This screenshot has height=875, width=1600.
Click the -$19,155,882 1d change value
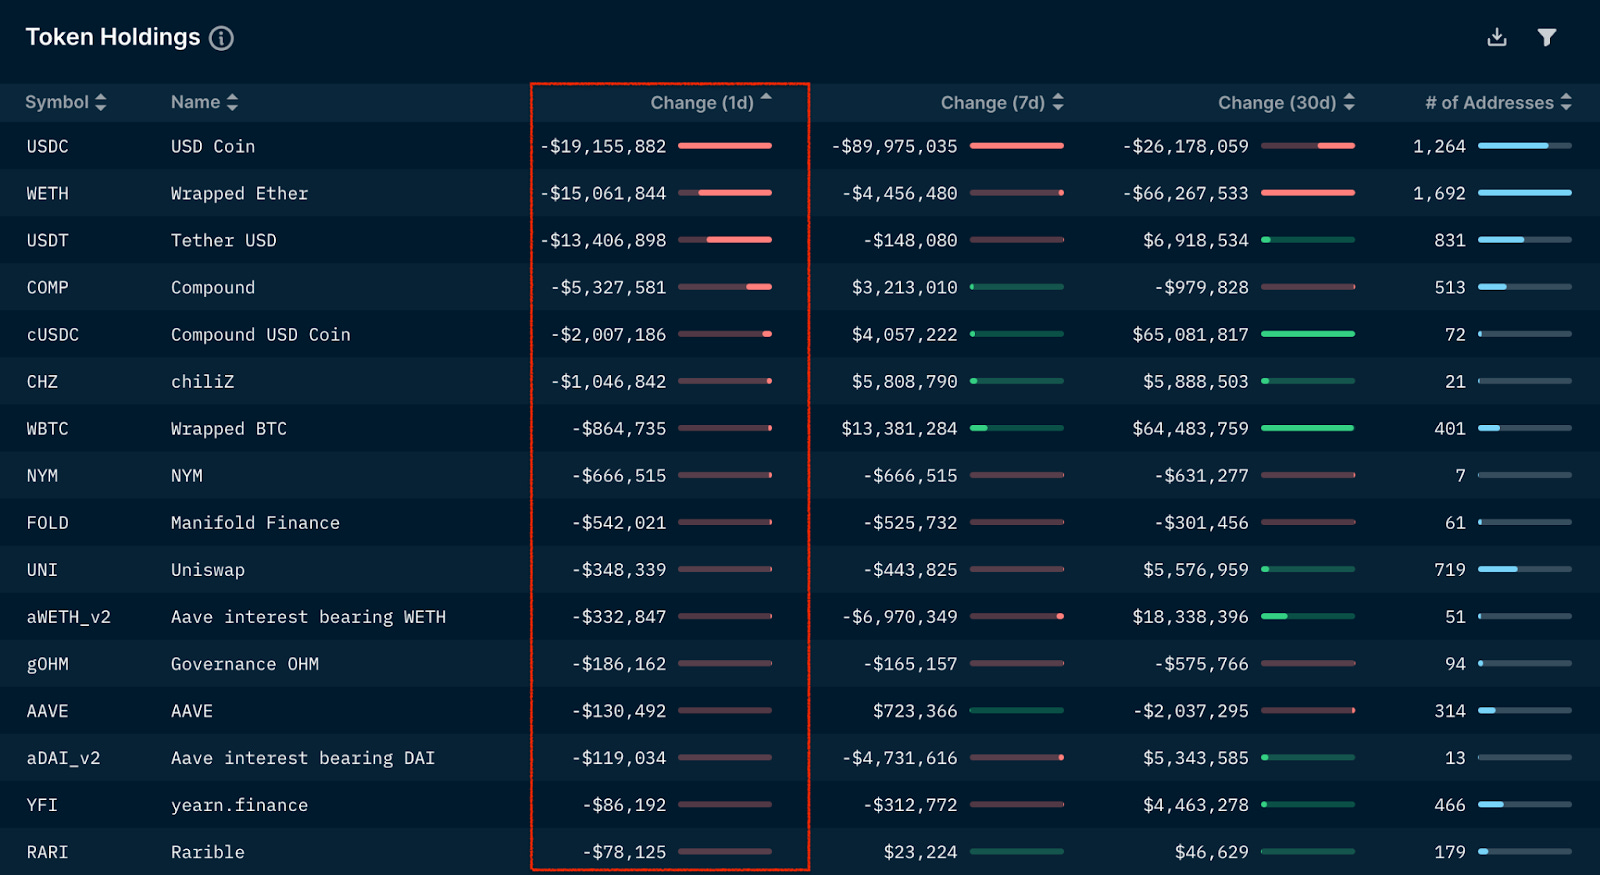coord(603,146)
